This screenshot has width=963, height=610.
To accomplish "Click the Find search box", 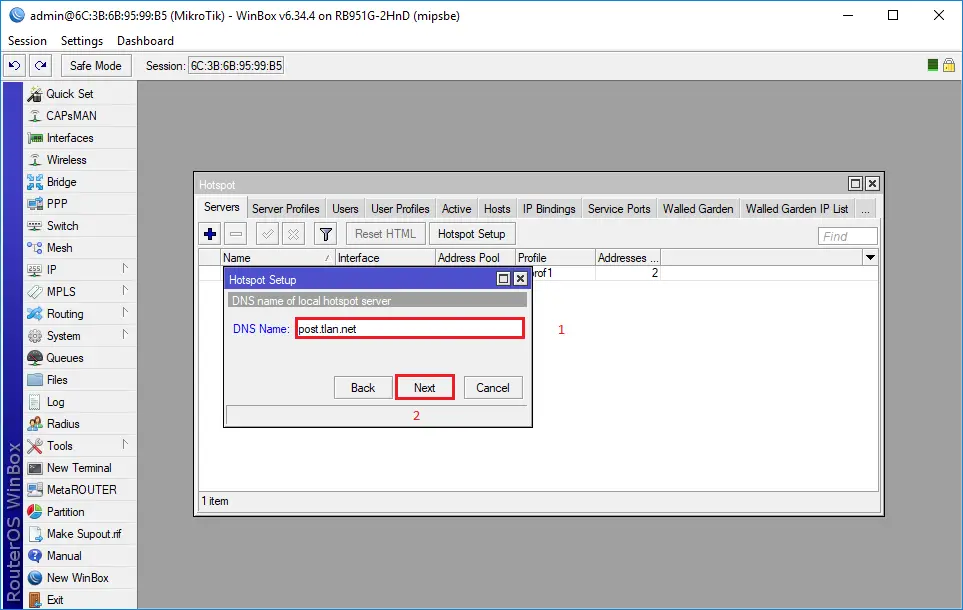I will (848, 236).
